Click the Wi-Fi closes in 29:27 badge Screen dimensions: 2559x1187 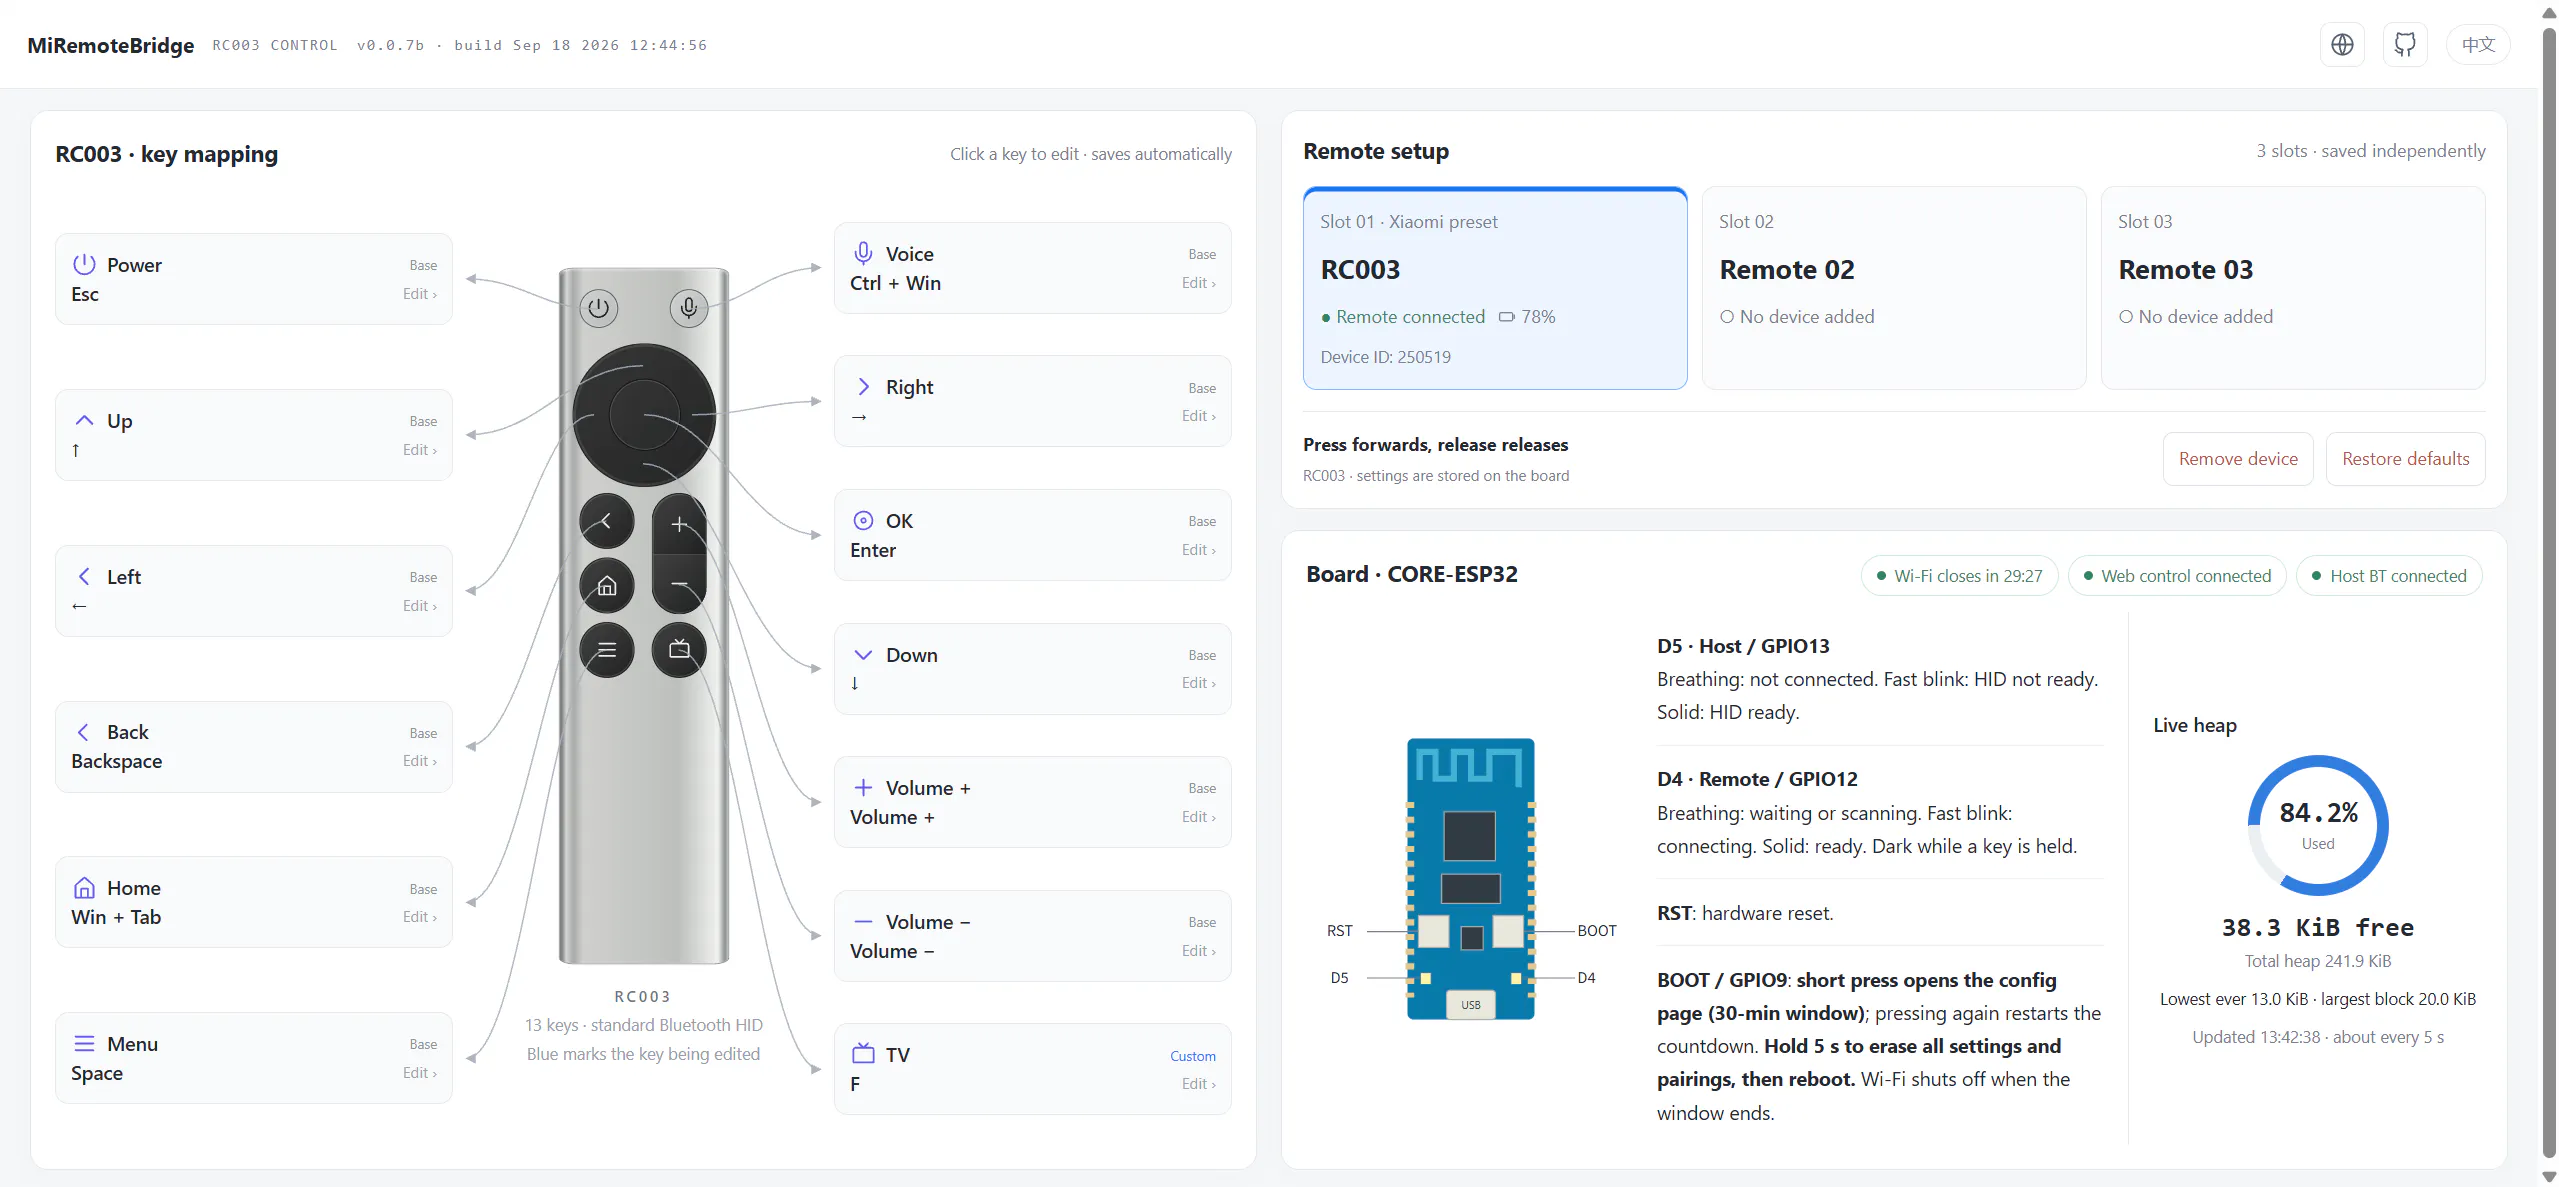click(1958, 576)
